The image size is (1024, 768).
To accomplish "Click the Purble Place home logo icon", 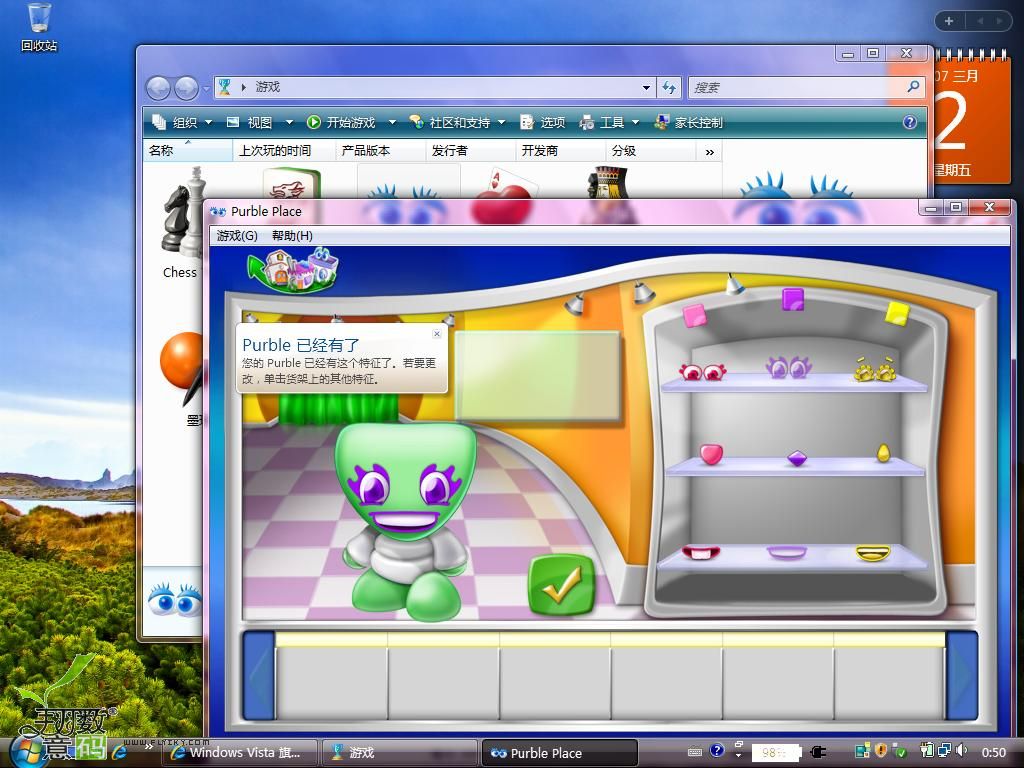I will point(293,268).
